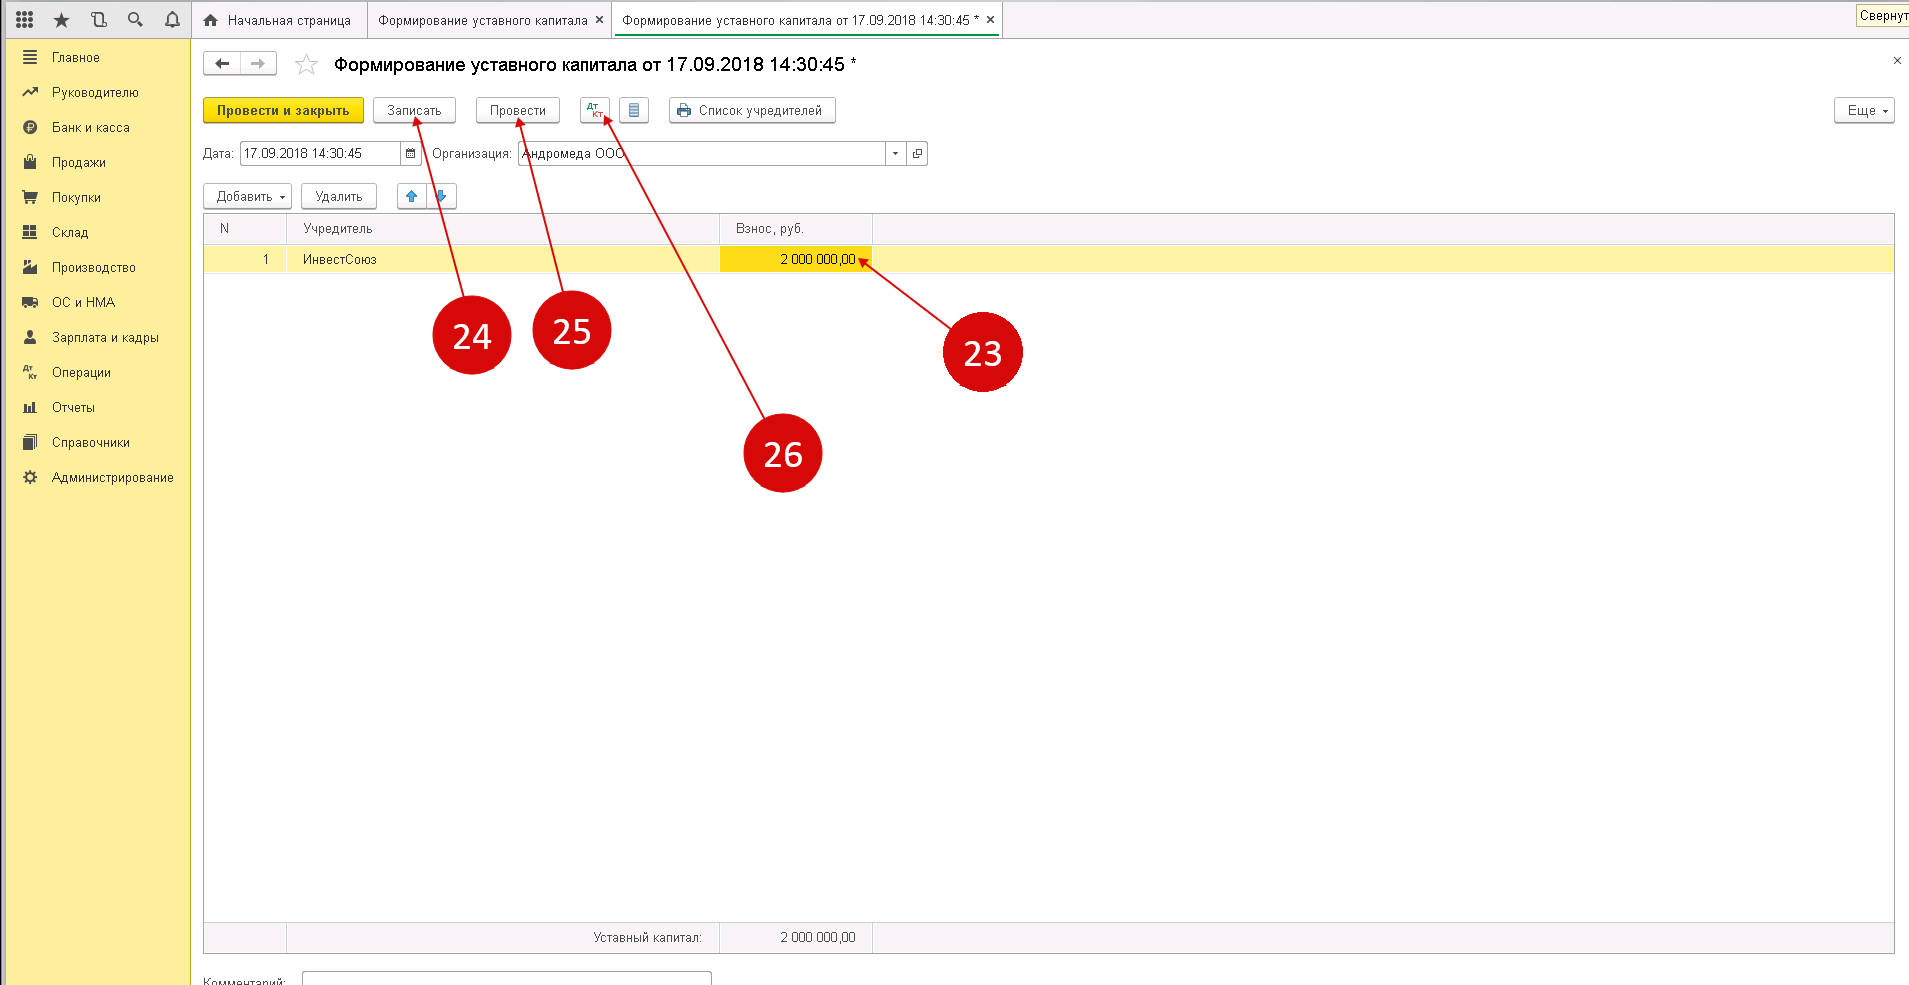Screen dimensions: 1909x985
Task: Click Провести button
Action: (x=517, y=110)
